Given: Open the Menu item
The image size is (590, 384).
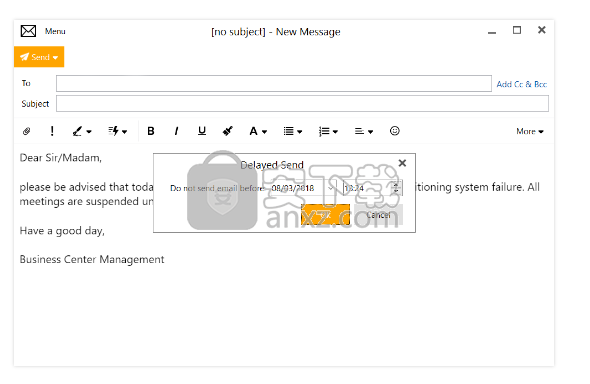Looking at the screenshot, I should 55,31.
